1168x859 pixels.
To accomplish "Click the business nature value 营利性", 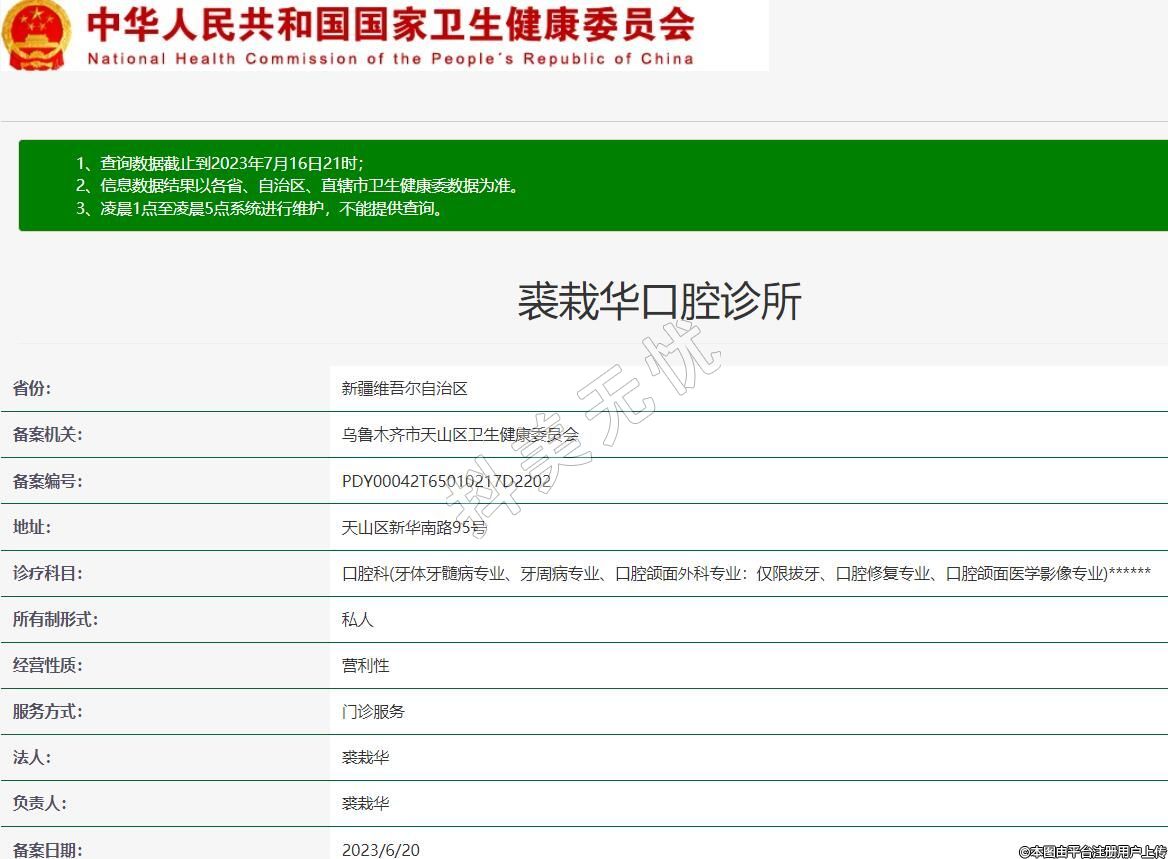I will pyautogui.click(x=365, y=666).
